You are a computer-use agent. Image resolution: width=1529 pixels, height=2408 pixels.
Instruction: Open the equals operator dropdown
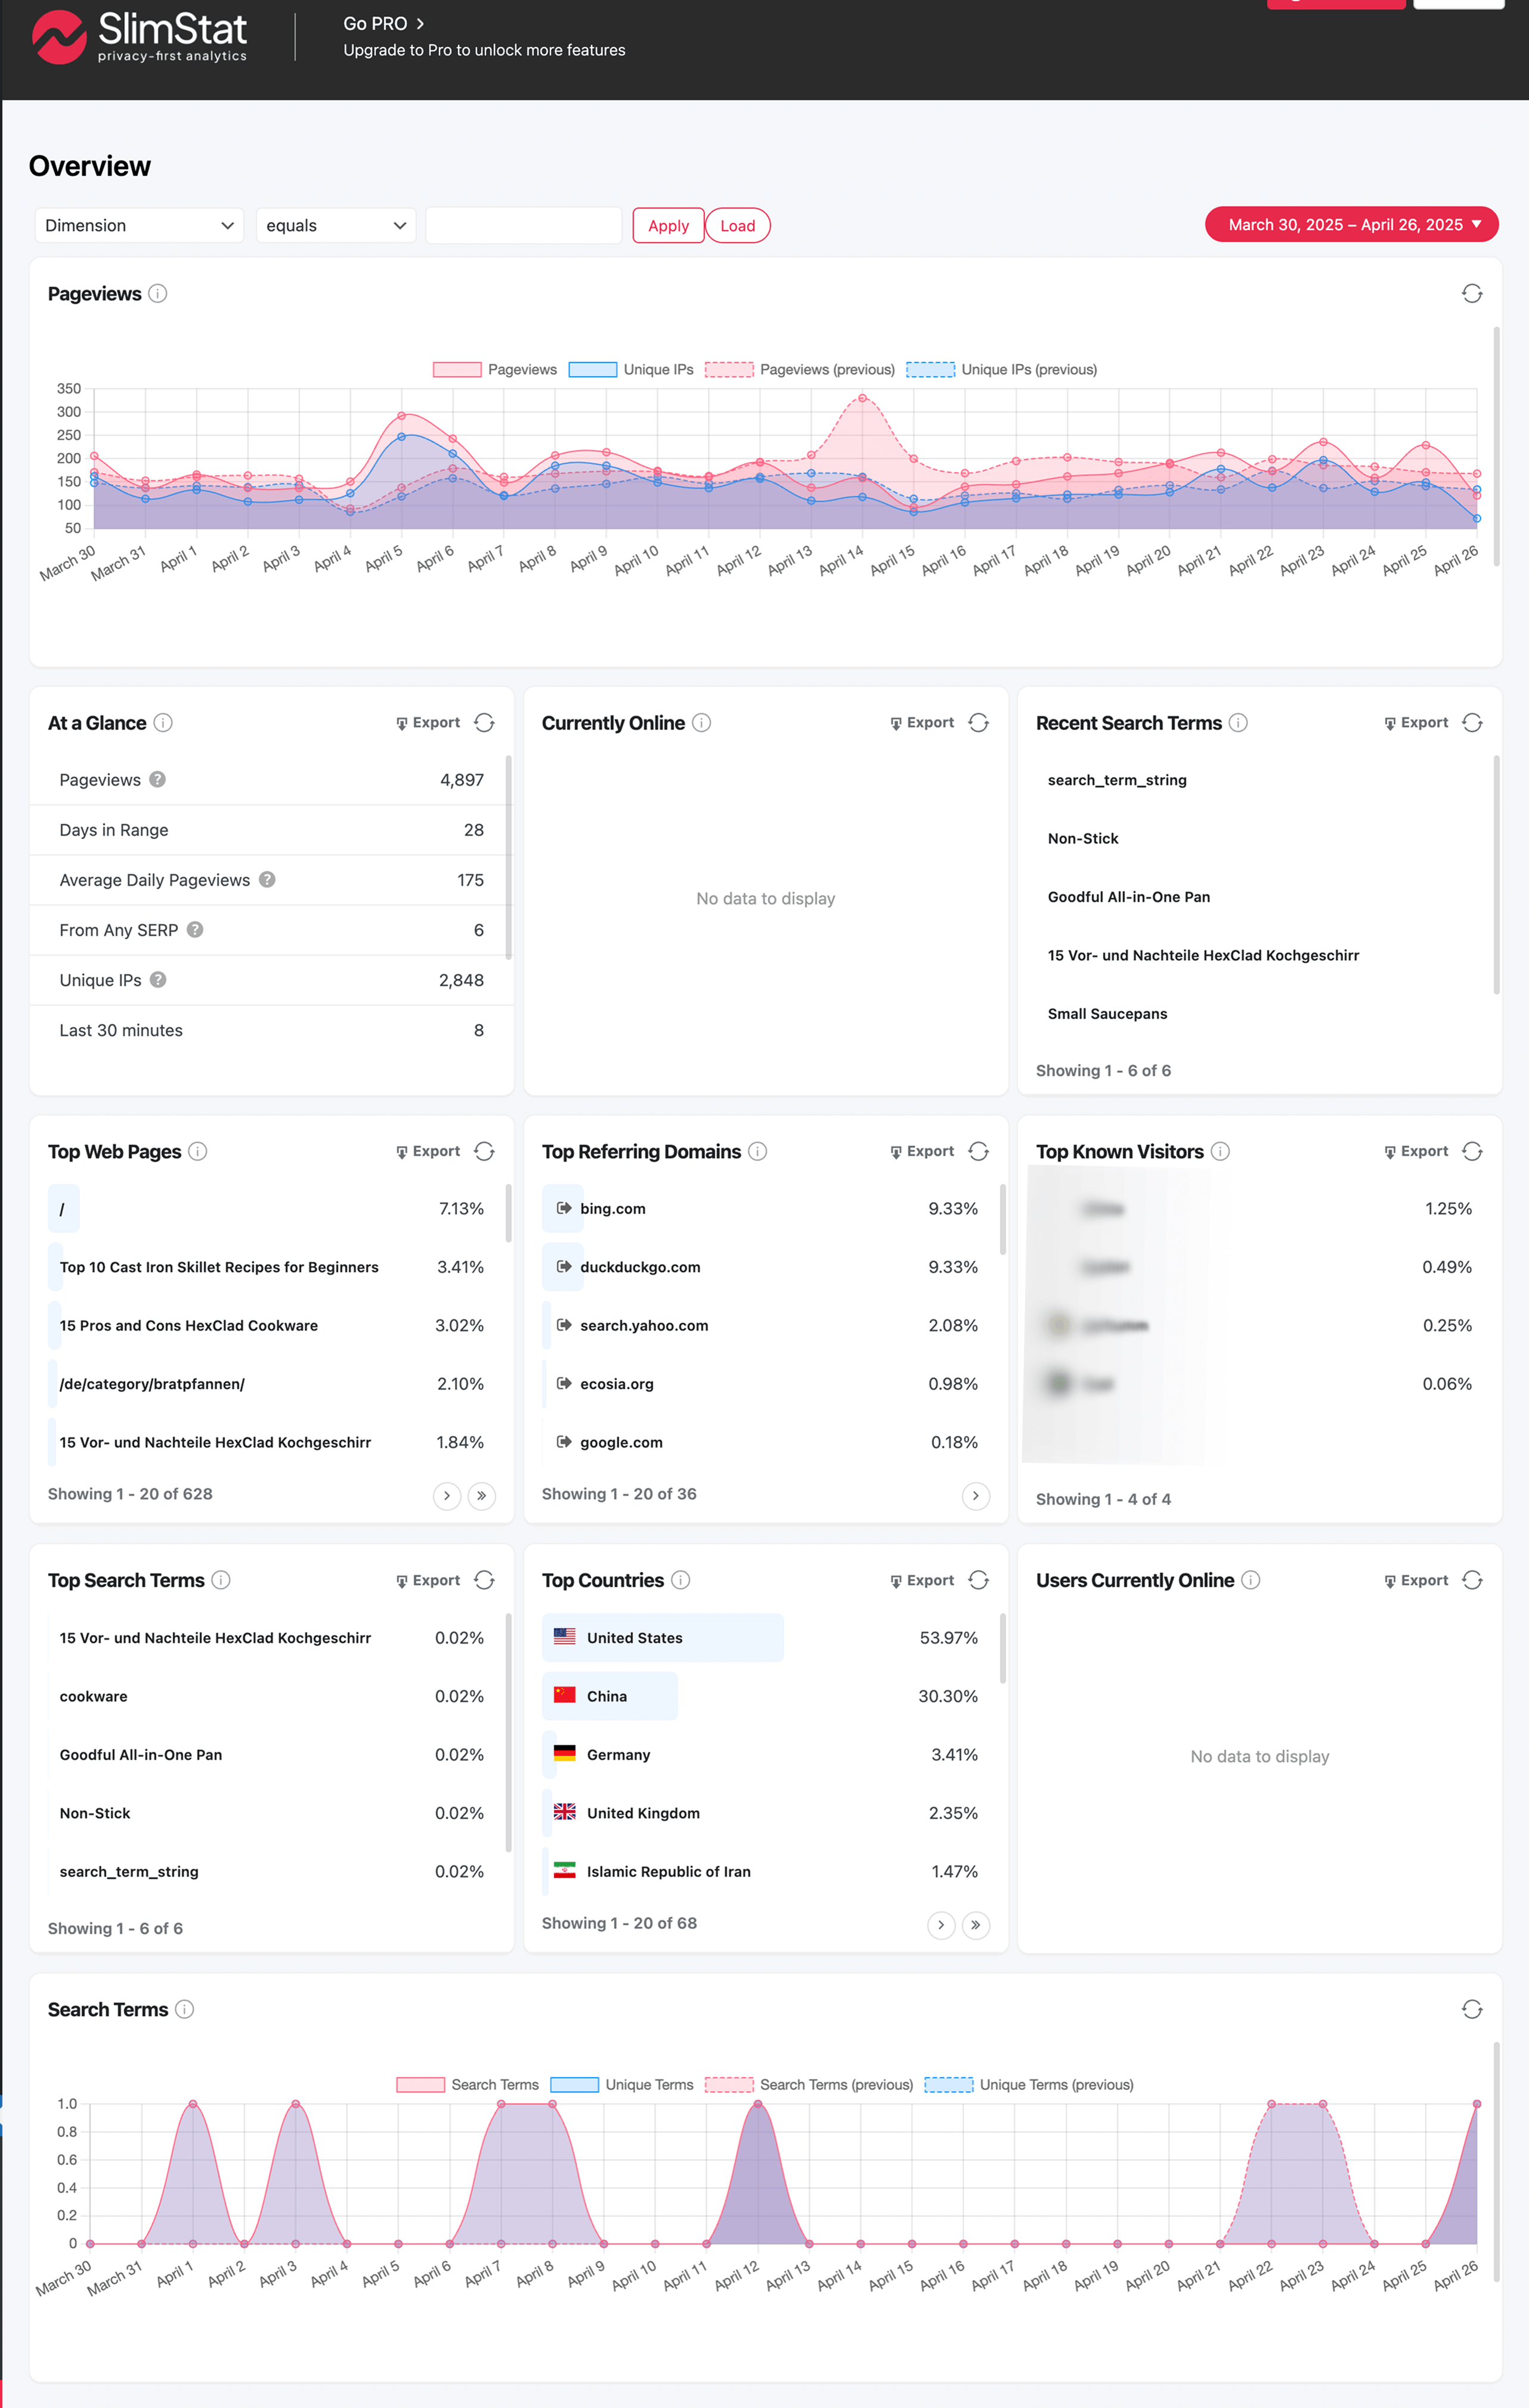[336, 226]
